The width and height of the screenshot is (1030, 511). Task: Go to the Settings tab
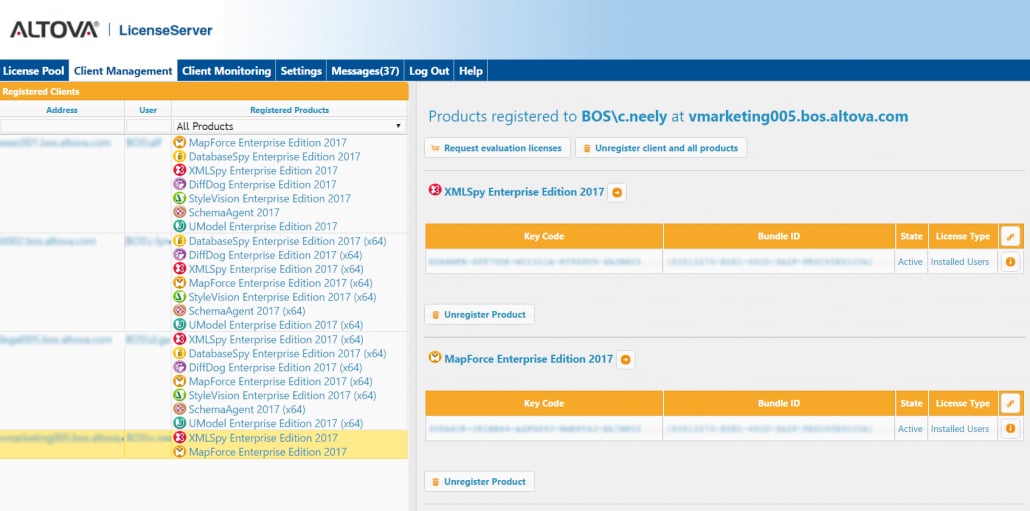(x=301, y=71)
